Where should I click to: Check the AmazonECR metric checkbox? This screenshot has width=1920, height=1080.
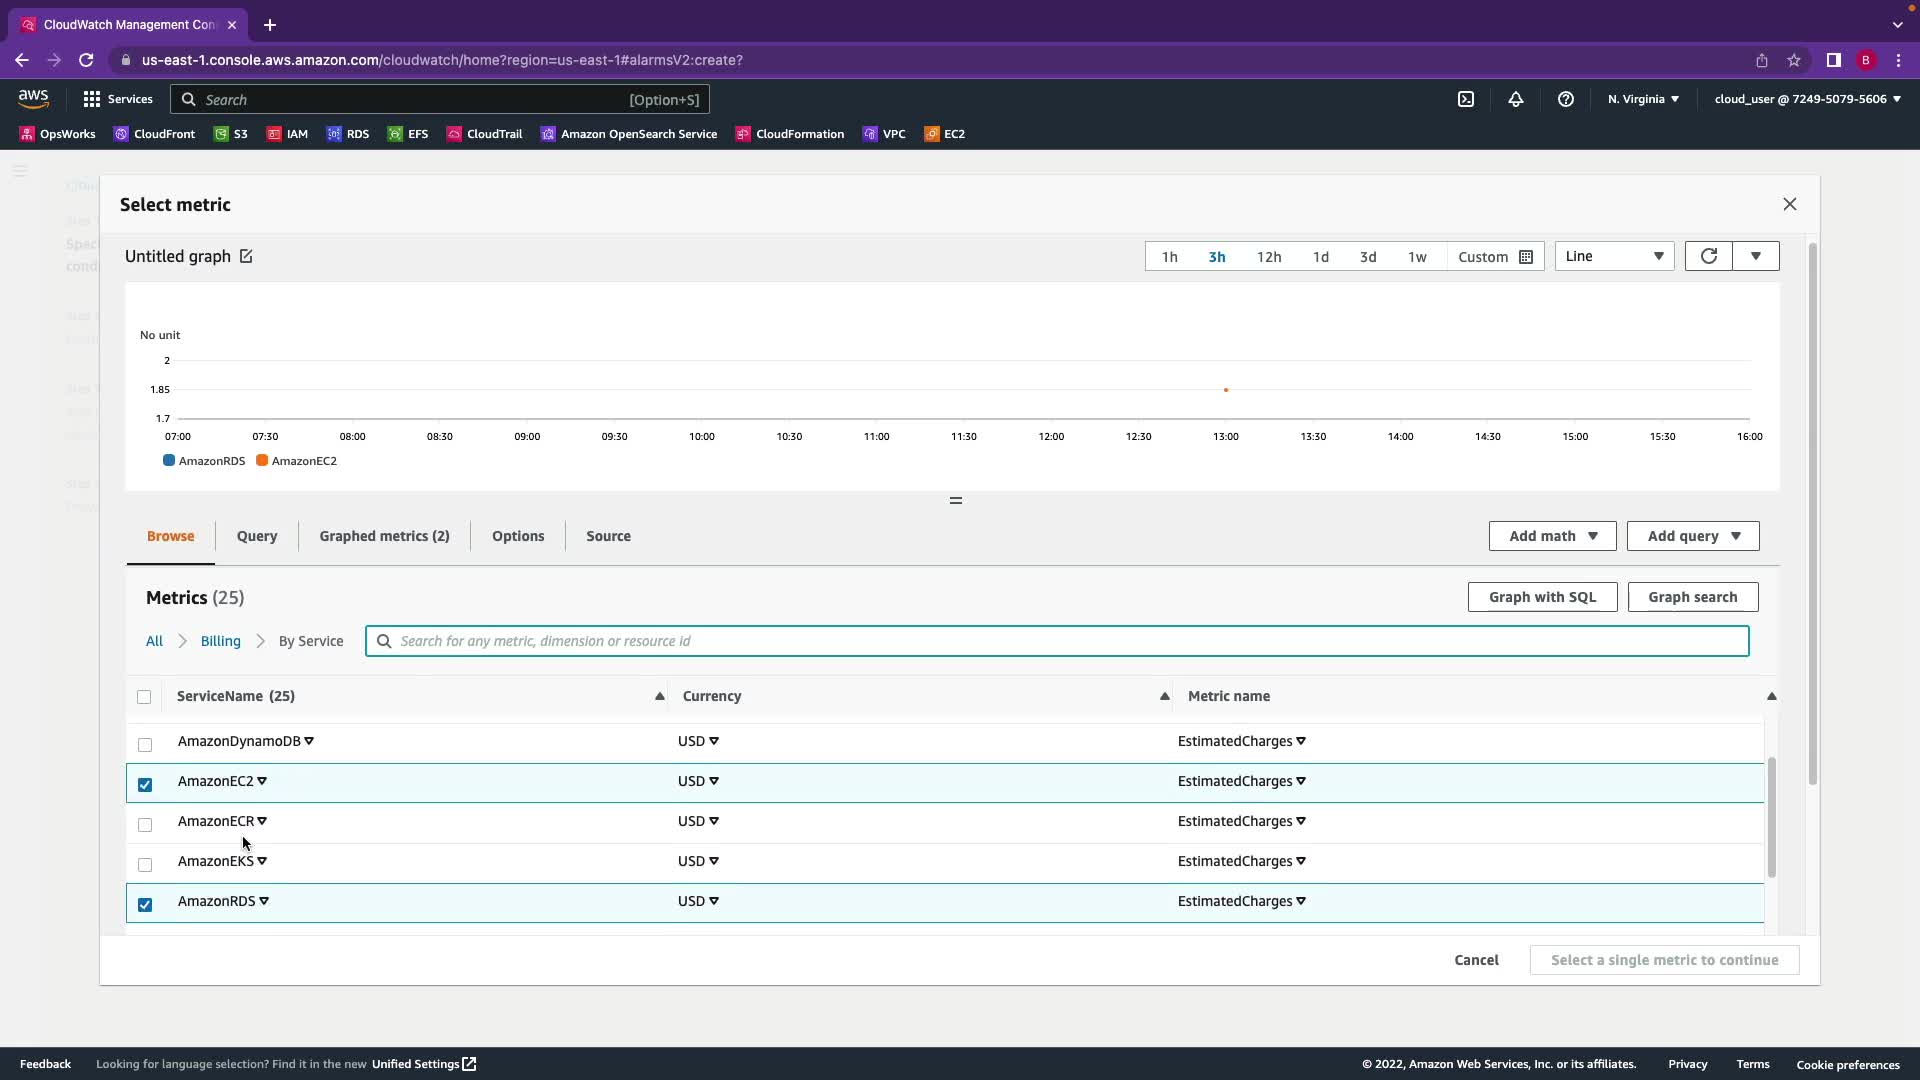(x=145, y=824)
